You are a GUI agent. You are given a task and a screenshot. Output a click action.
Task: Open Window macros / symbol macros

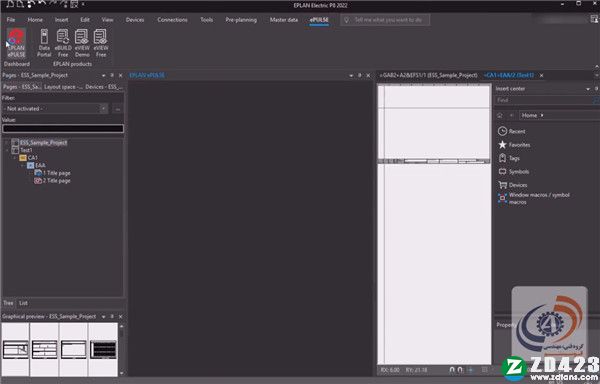click(x=534, y=198)
